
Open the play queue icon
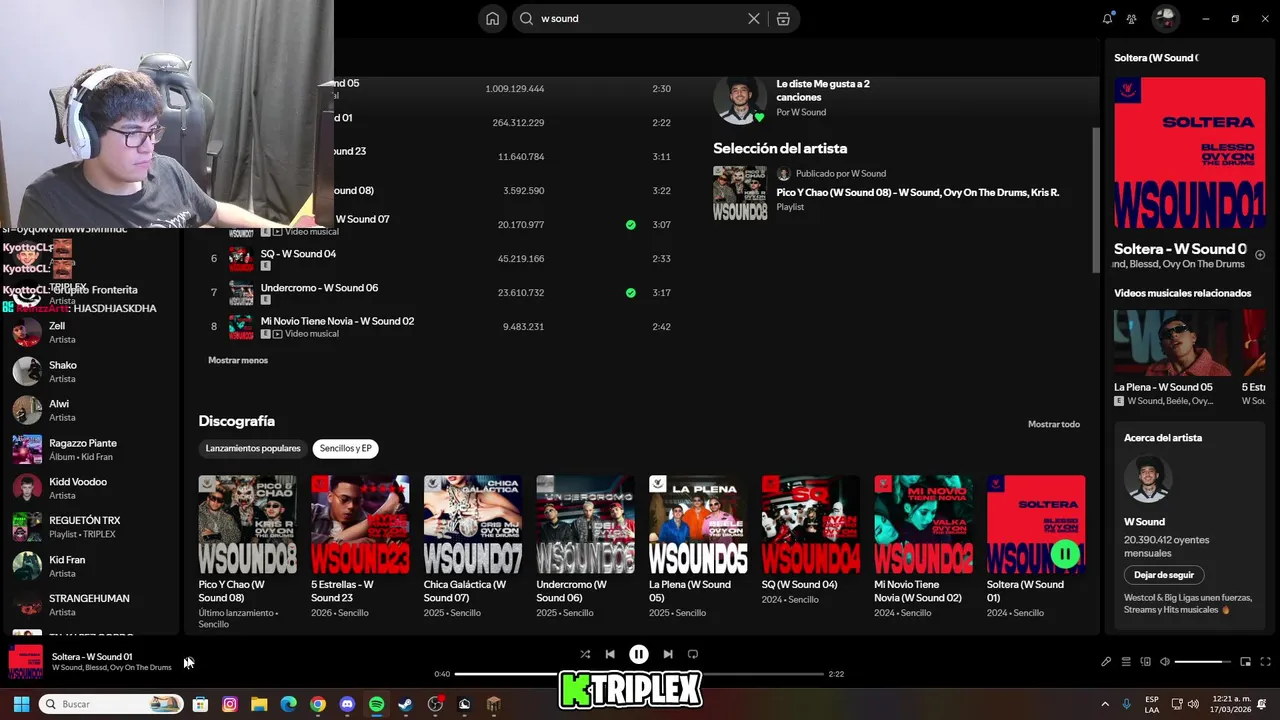(1126, 661)
